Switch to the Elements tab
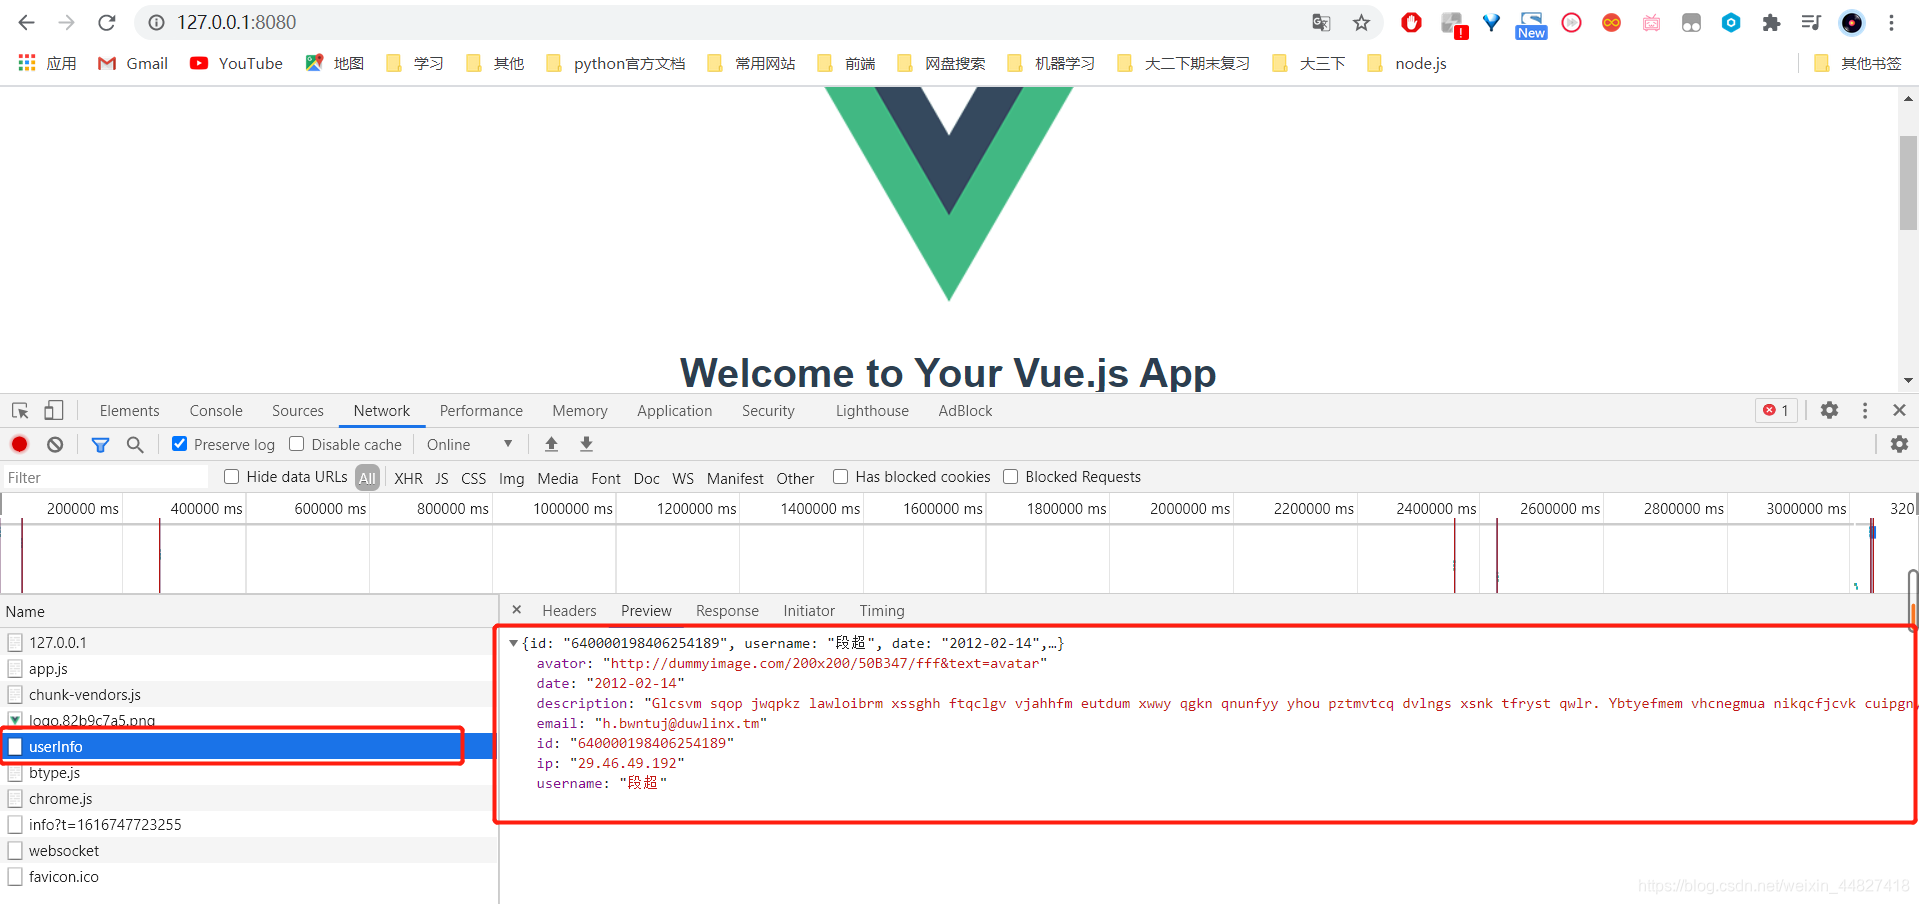The image size is (1919, 904). click(129, 410)
